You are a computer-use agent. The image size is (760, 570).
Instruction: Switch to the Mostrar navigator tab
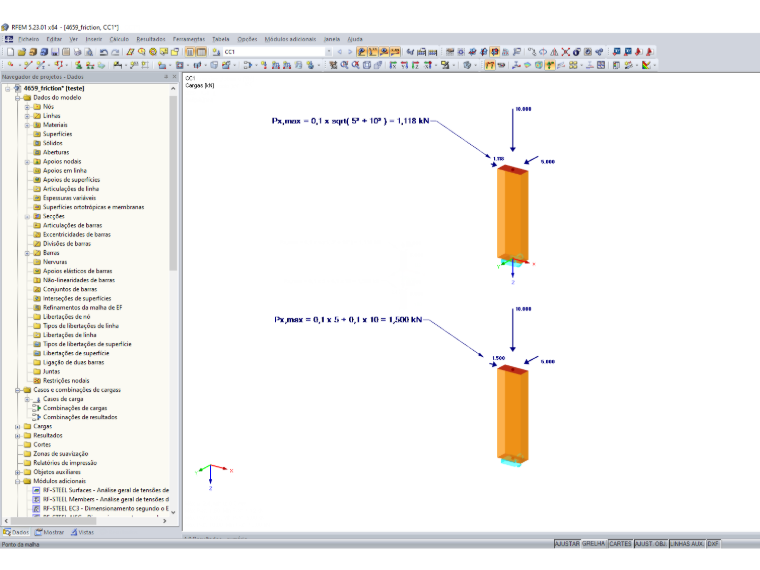(49, 532)
